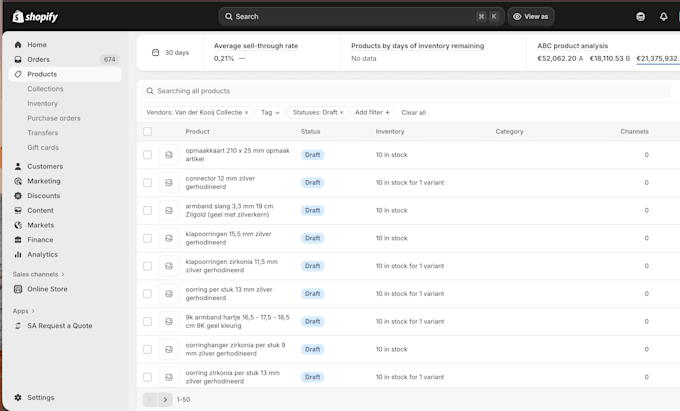
Task: Click Clear all filters
Action: pos(414,113)
